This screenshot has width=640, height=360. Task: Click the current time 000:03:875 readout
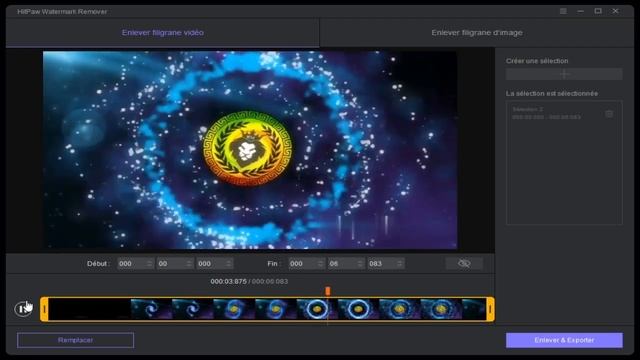[x=229, y=281]
